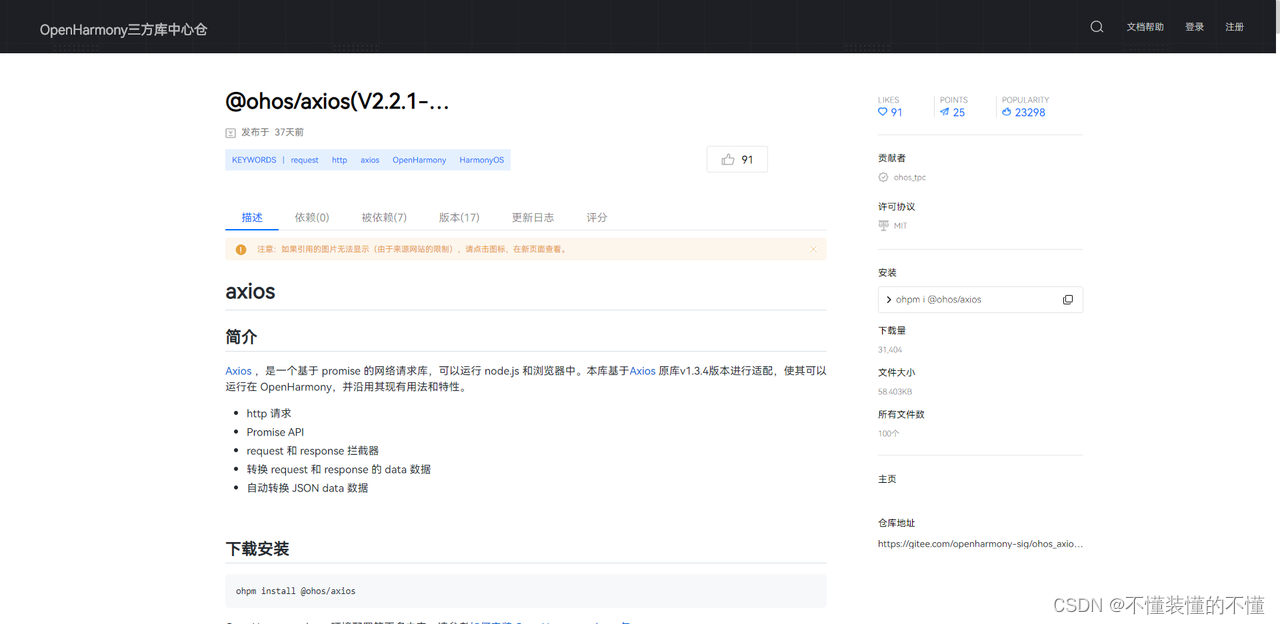Click 注册 in the header

[1235, 27]
